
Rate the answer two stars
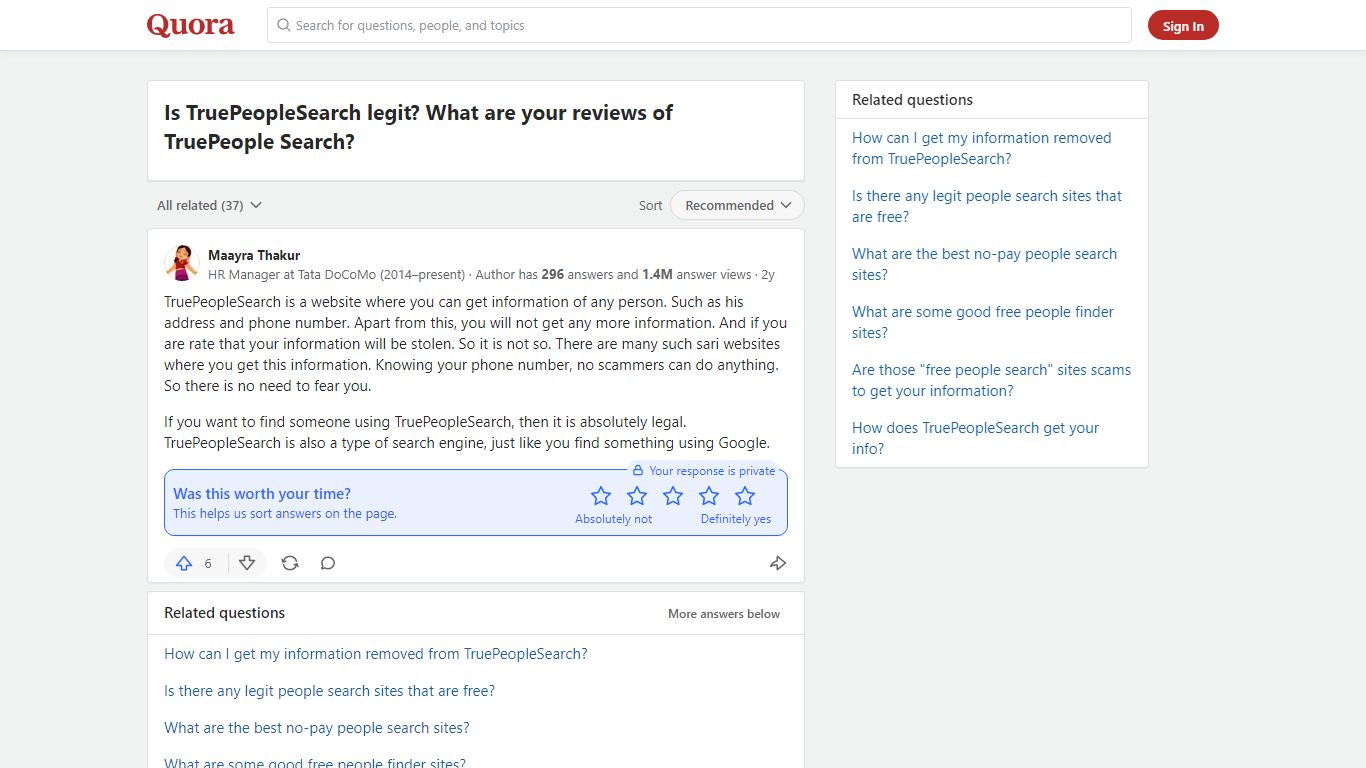637,496
